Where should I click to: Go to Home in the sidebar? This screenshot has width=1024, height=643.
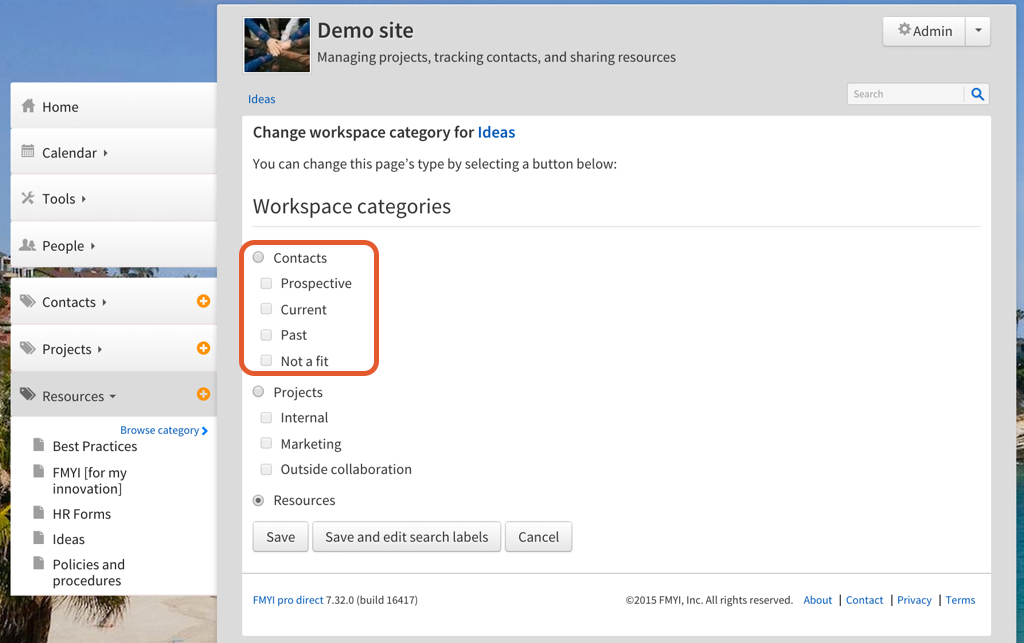(59, 107)
